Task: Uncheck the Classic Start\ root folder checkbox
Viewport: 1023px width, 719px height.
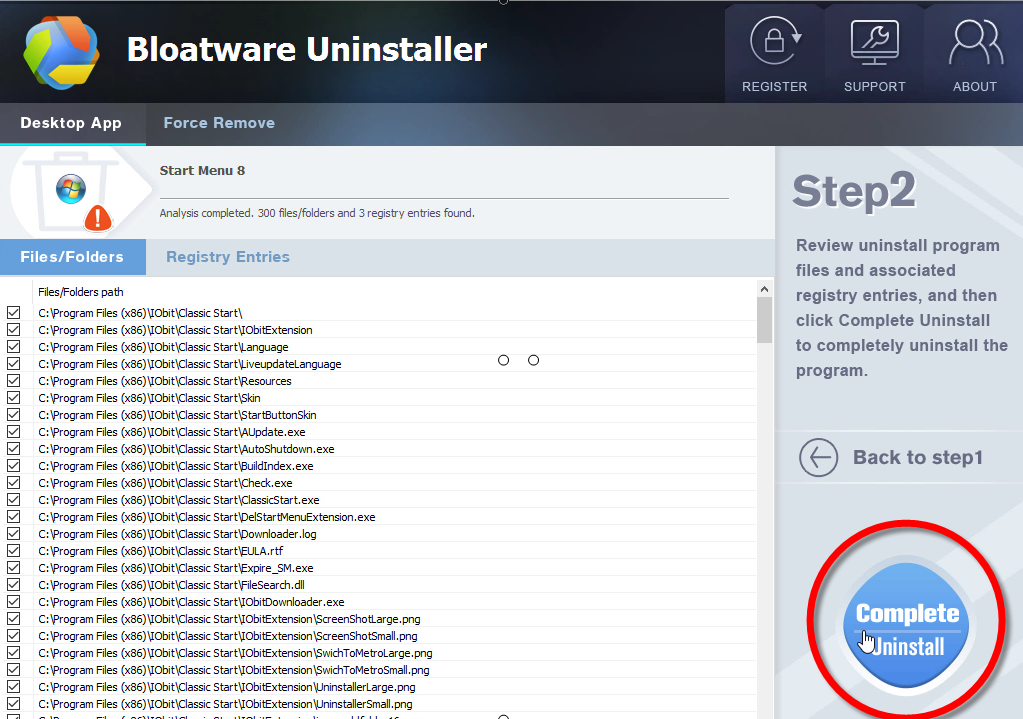Action: tap(14, 313)
